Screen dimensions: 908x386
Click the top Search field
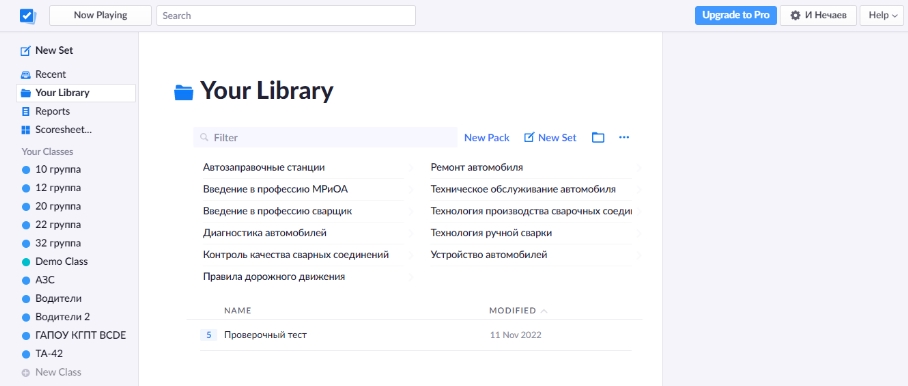[x=286, y=16]
